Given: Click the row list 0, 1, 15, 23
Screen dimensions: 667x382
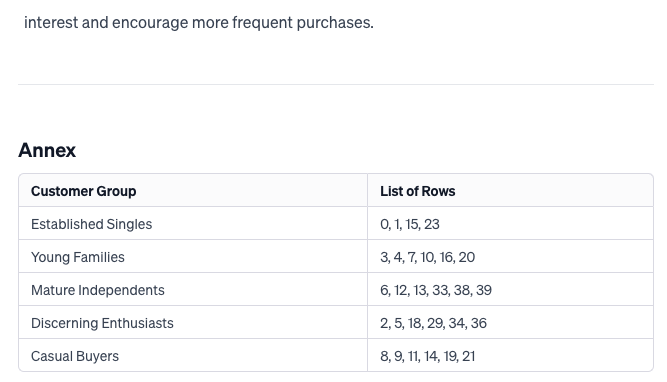Looking at the screenshot, I should point(410,224).
